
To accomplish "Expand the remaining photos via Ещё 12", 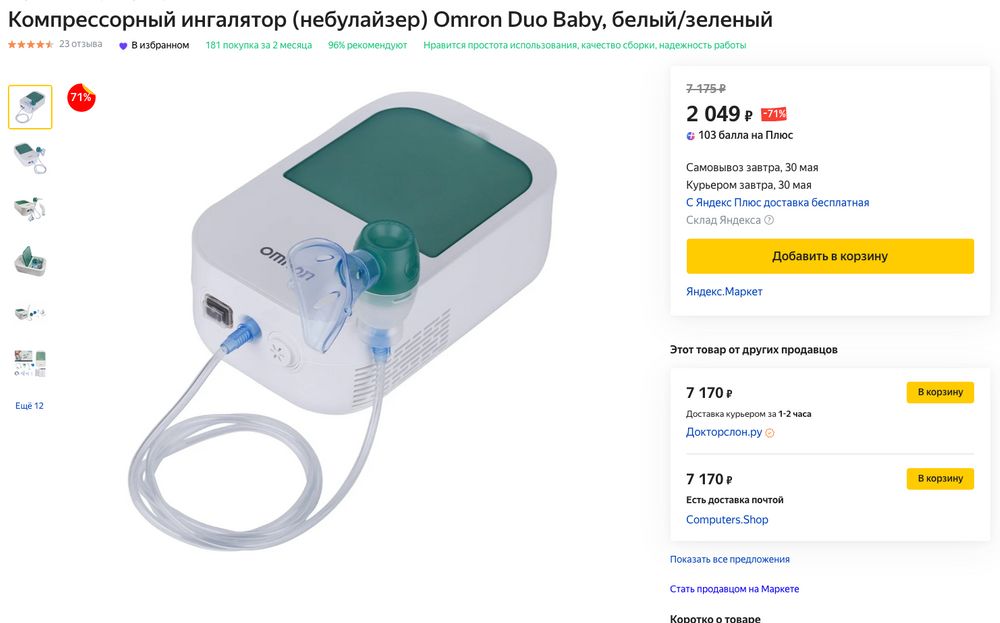I will click(30, 406).
